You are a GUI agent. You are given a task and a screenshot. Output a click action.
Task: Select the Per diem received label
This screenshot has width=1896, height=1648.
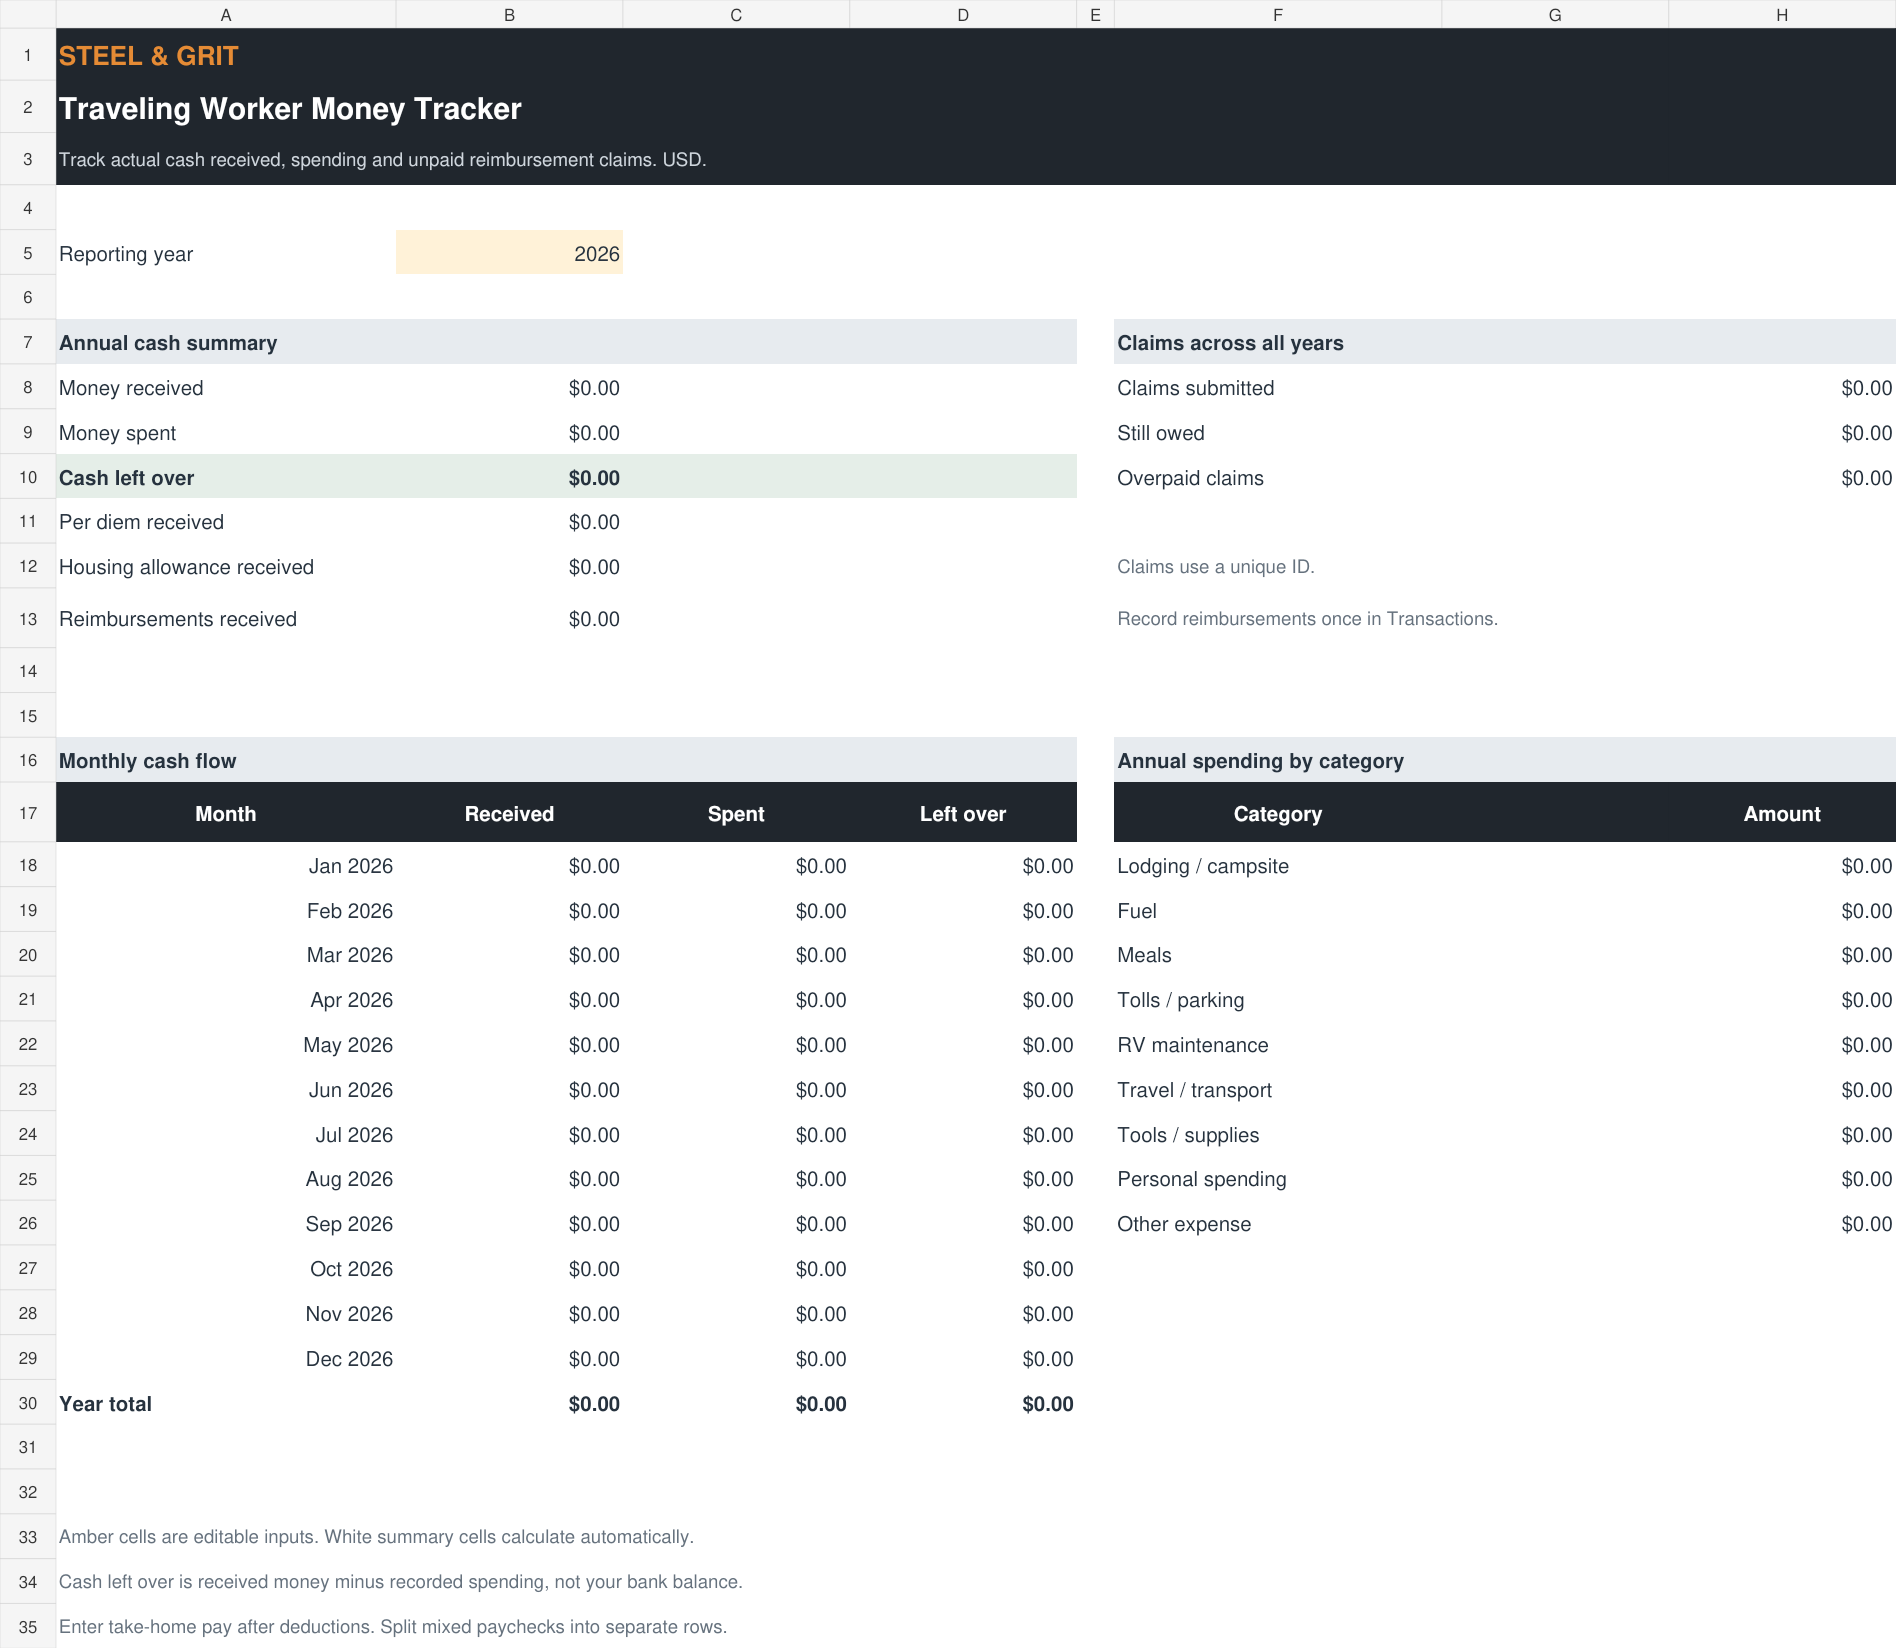click(x=141, y=522)
